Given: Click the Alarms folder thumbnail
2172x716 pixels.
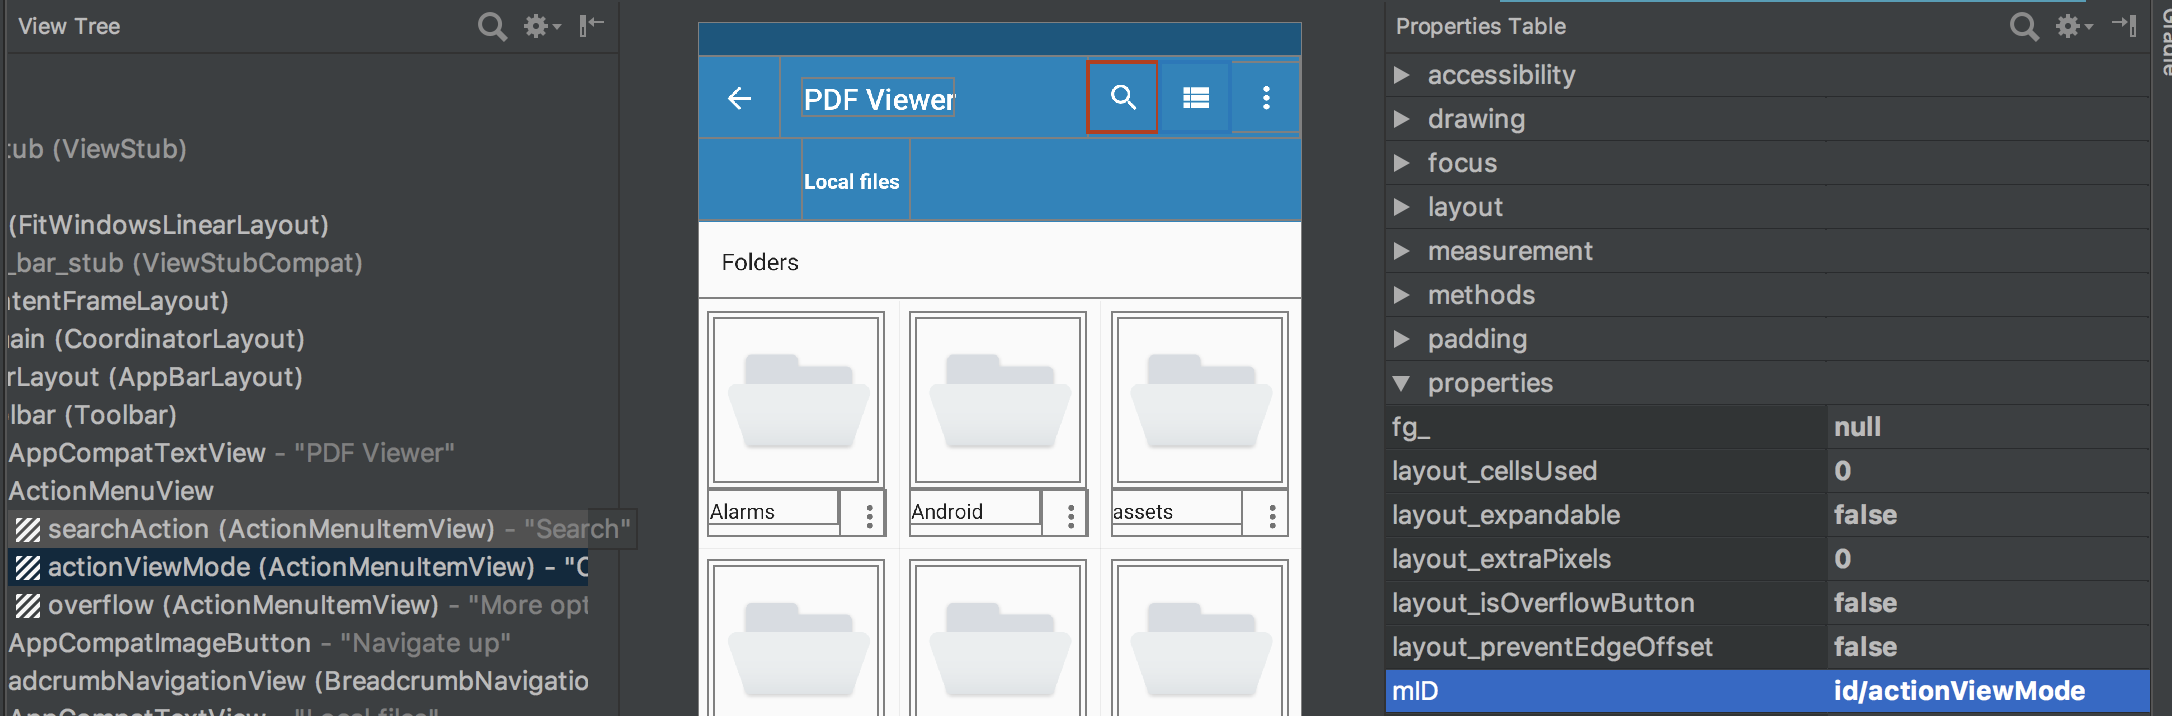Looking at the screenshot, I should pos(796,399).
